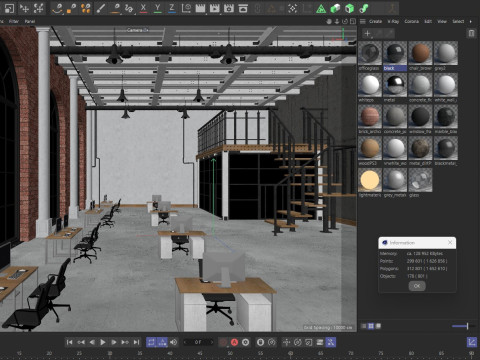The width and height of the screenshot is (480, 360).
Task: Switch material manager to grid view
Action: coord(371,326)
